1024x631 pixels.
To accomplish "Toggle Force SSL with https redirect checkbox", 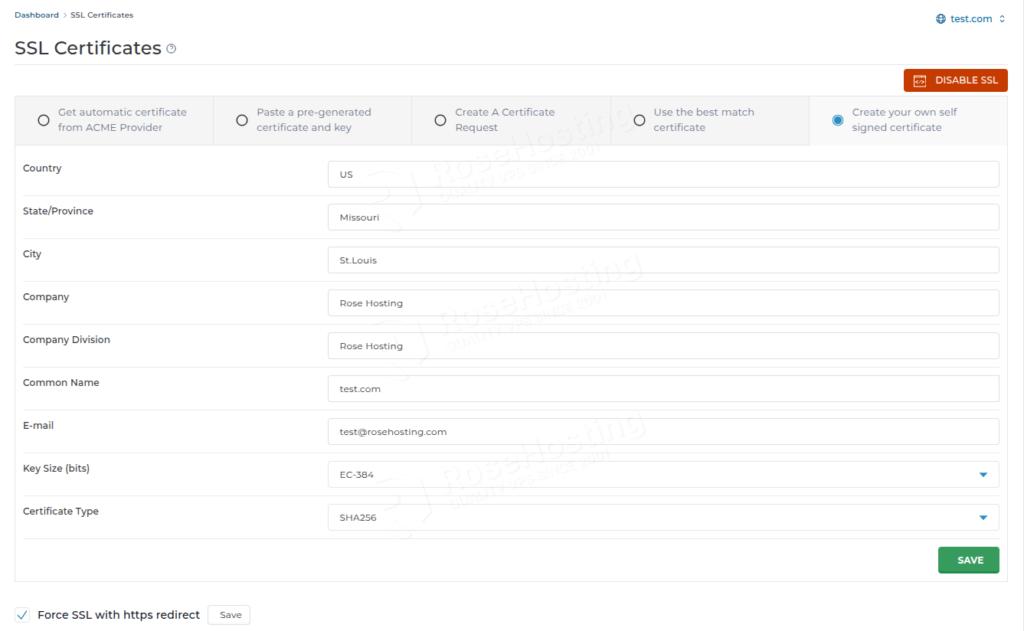I will pos(22,615).
